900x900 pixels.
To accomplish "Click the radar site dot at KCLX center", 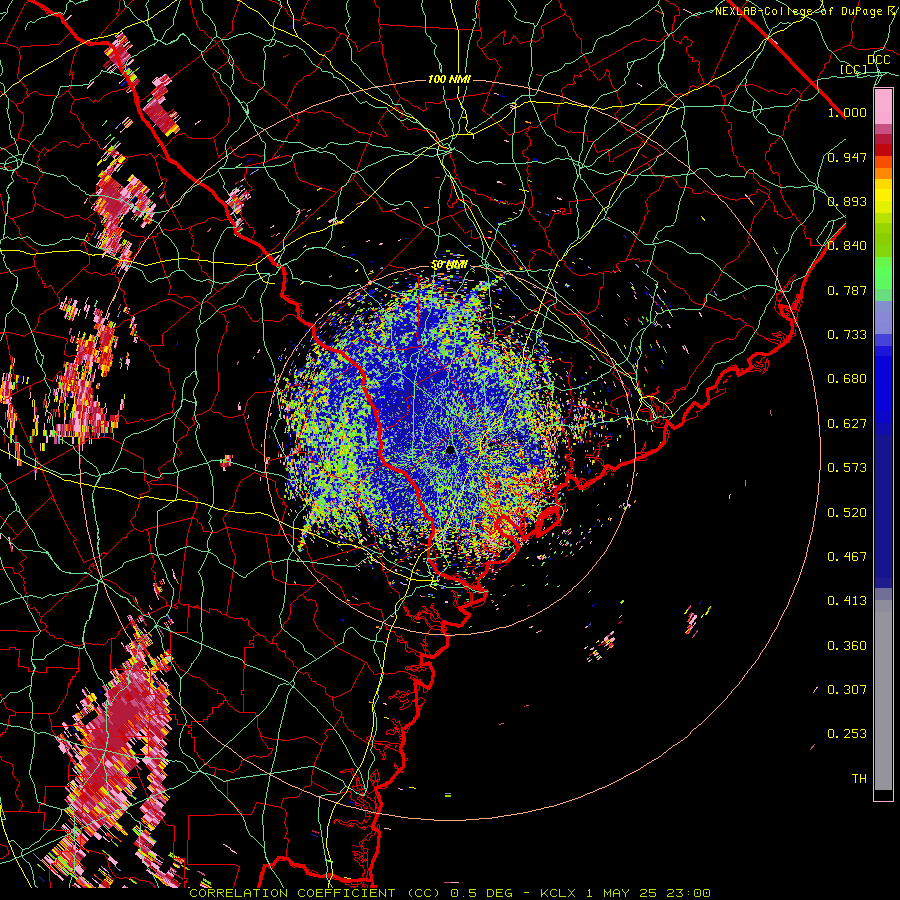I will pyautogui.click(x=451, y=450).
